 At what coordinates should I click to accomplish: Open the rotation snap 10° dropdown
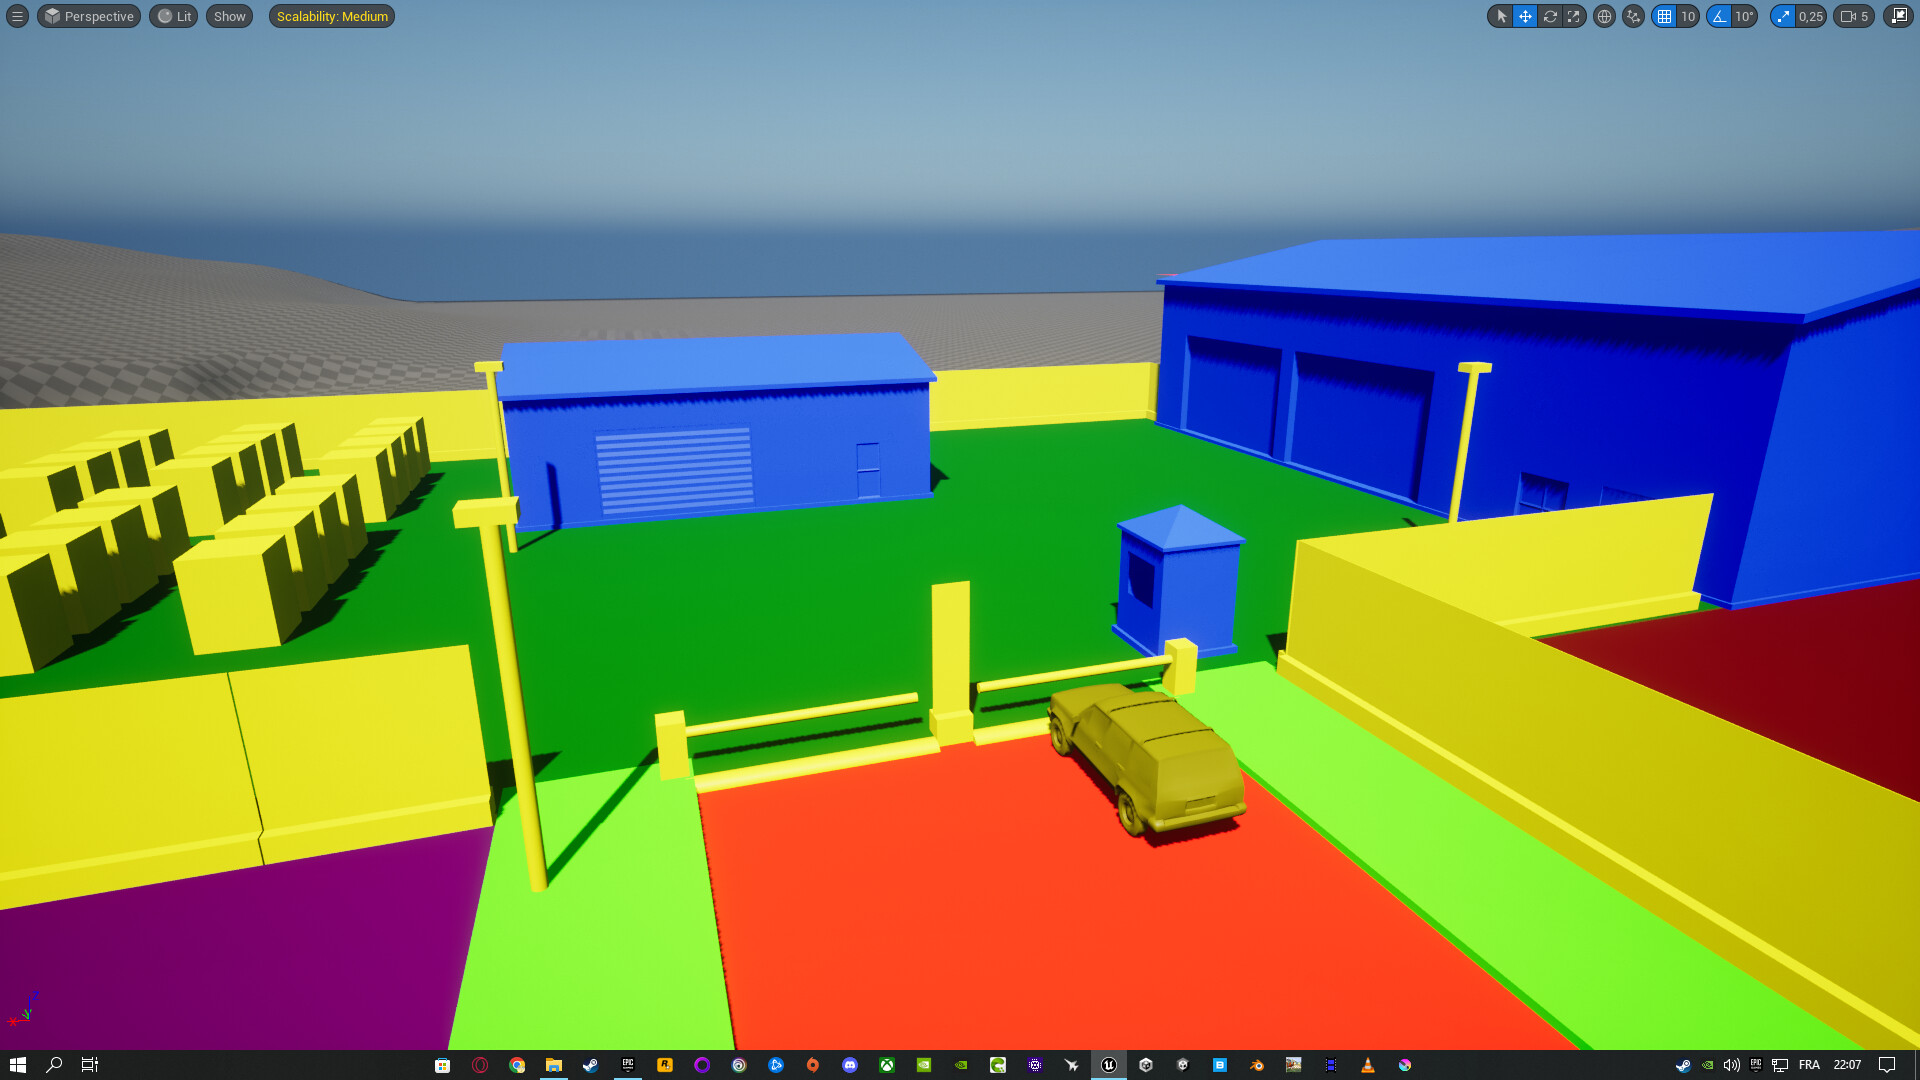pyautogui.click(x=1744, y=16)
